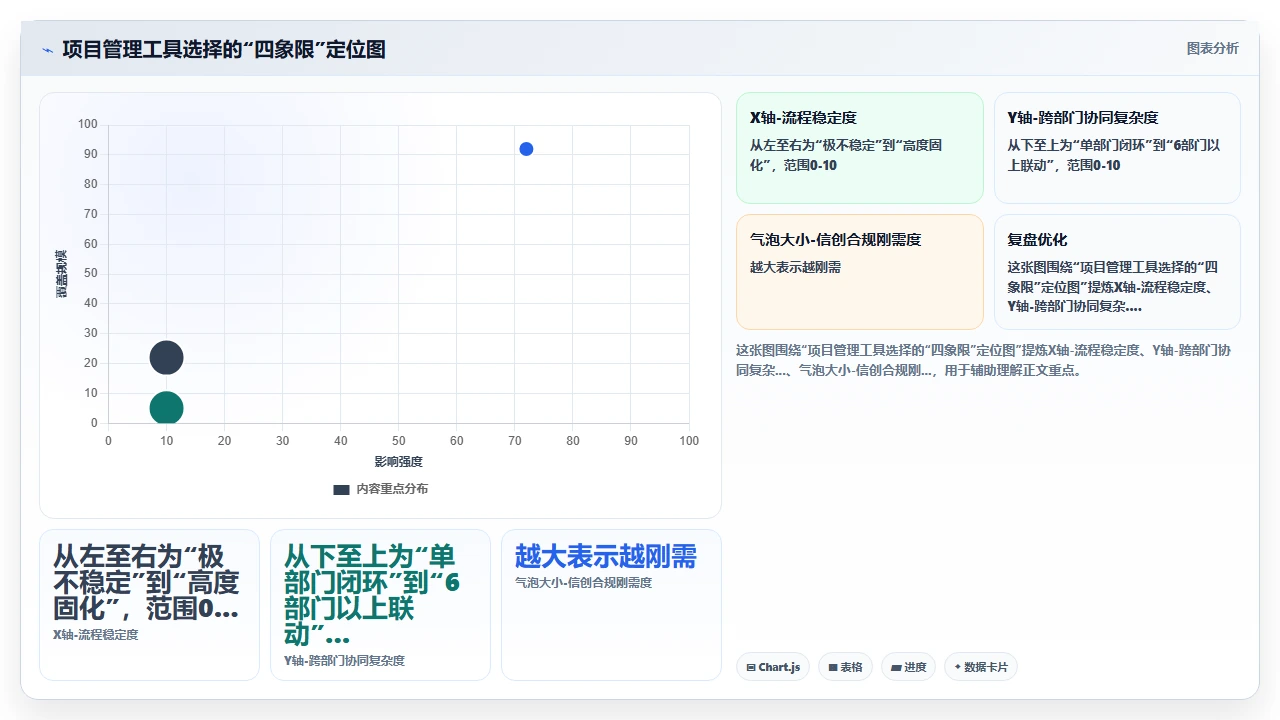Screen dimensions: 1280x720
Task: Click the 内容重点分布 legend text
Action: click(x=392, y=489)
